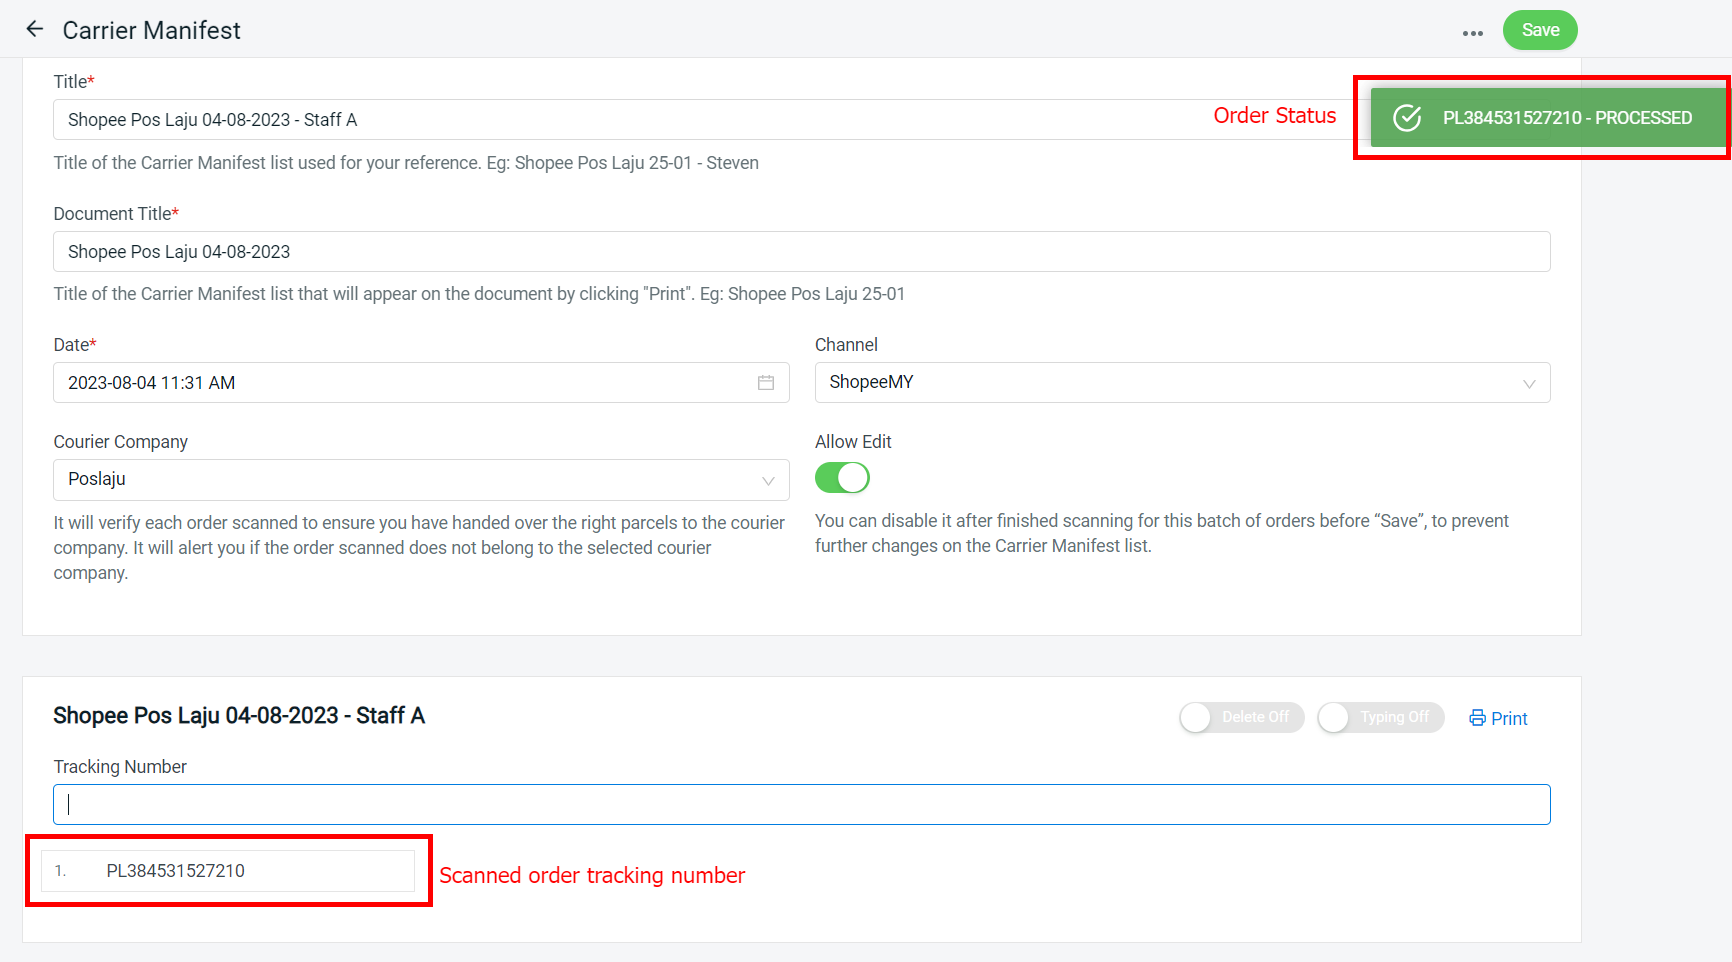
Task: Click the PL384531527210 - PROCESSED notification
Action: [1566, 118]
